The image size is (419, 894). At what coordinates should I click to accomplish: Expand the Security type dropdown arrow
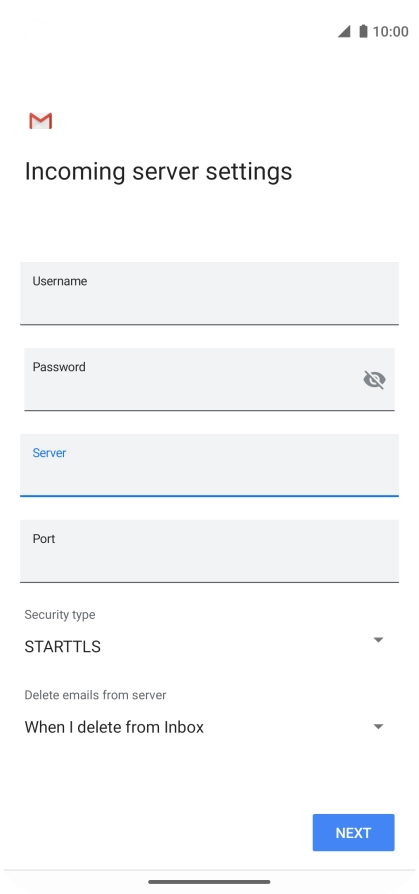point(378,640)
